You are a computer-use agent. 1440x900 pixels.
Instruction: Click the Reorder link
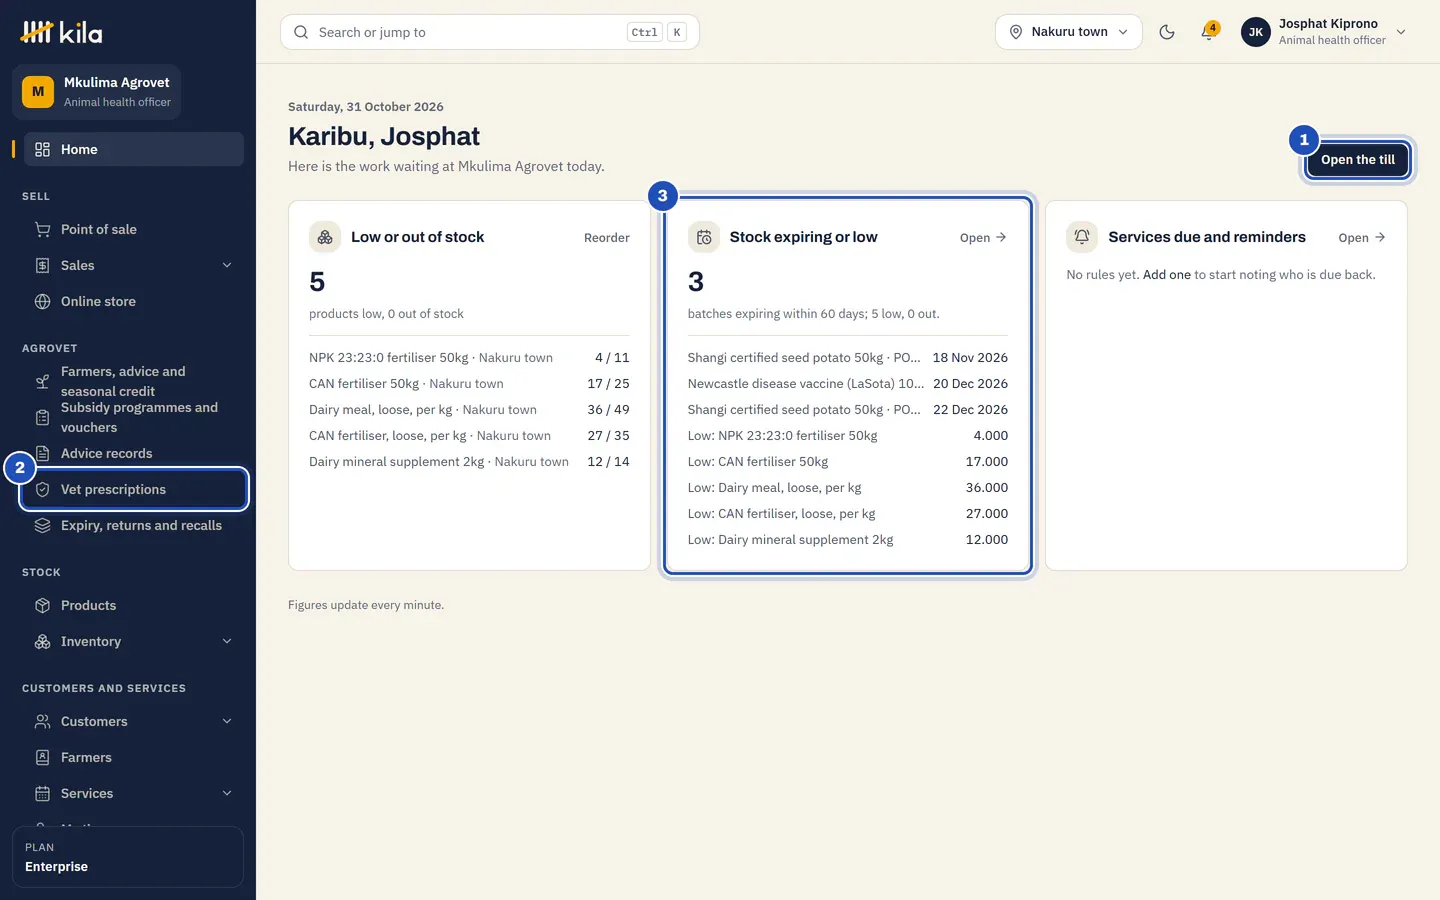(607, 238)
